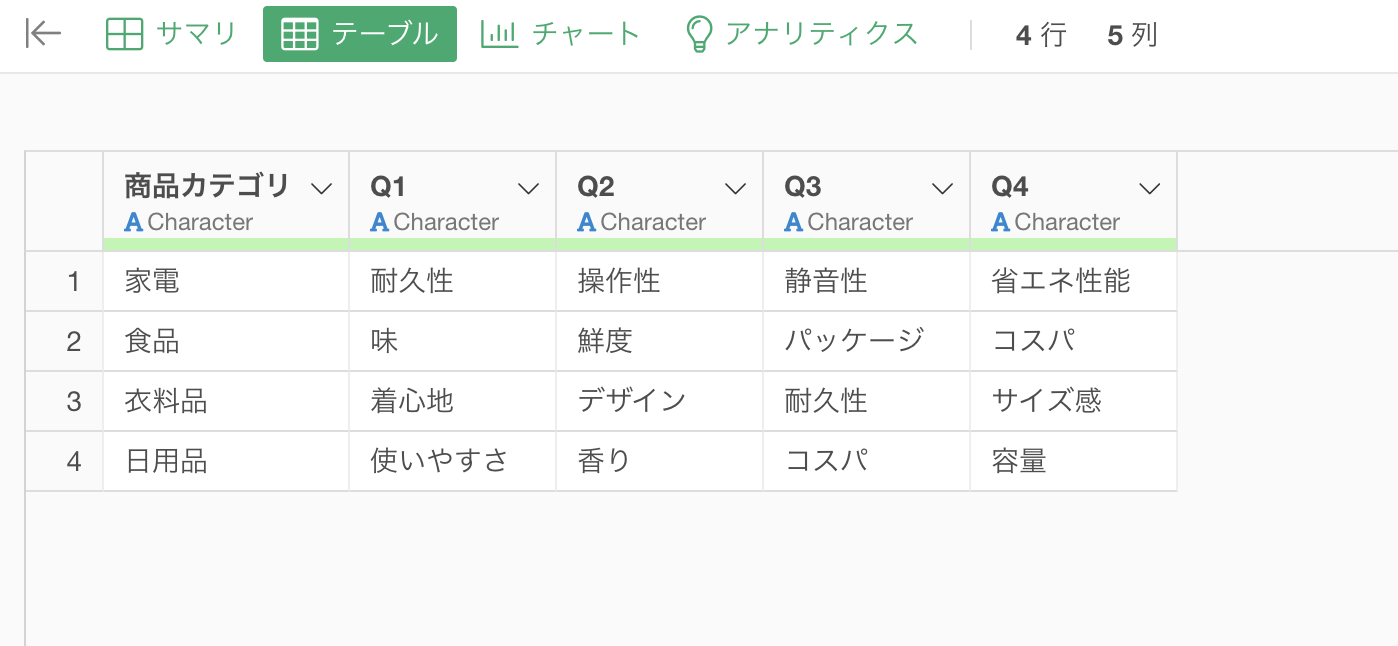Click the アナリティクス lightbulb icon

698,34
